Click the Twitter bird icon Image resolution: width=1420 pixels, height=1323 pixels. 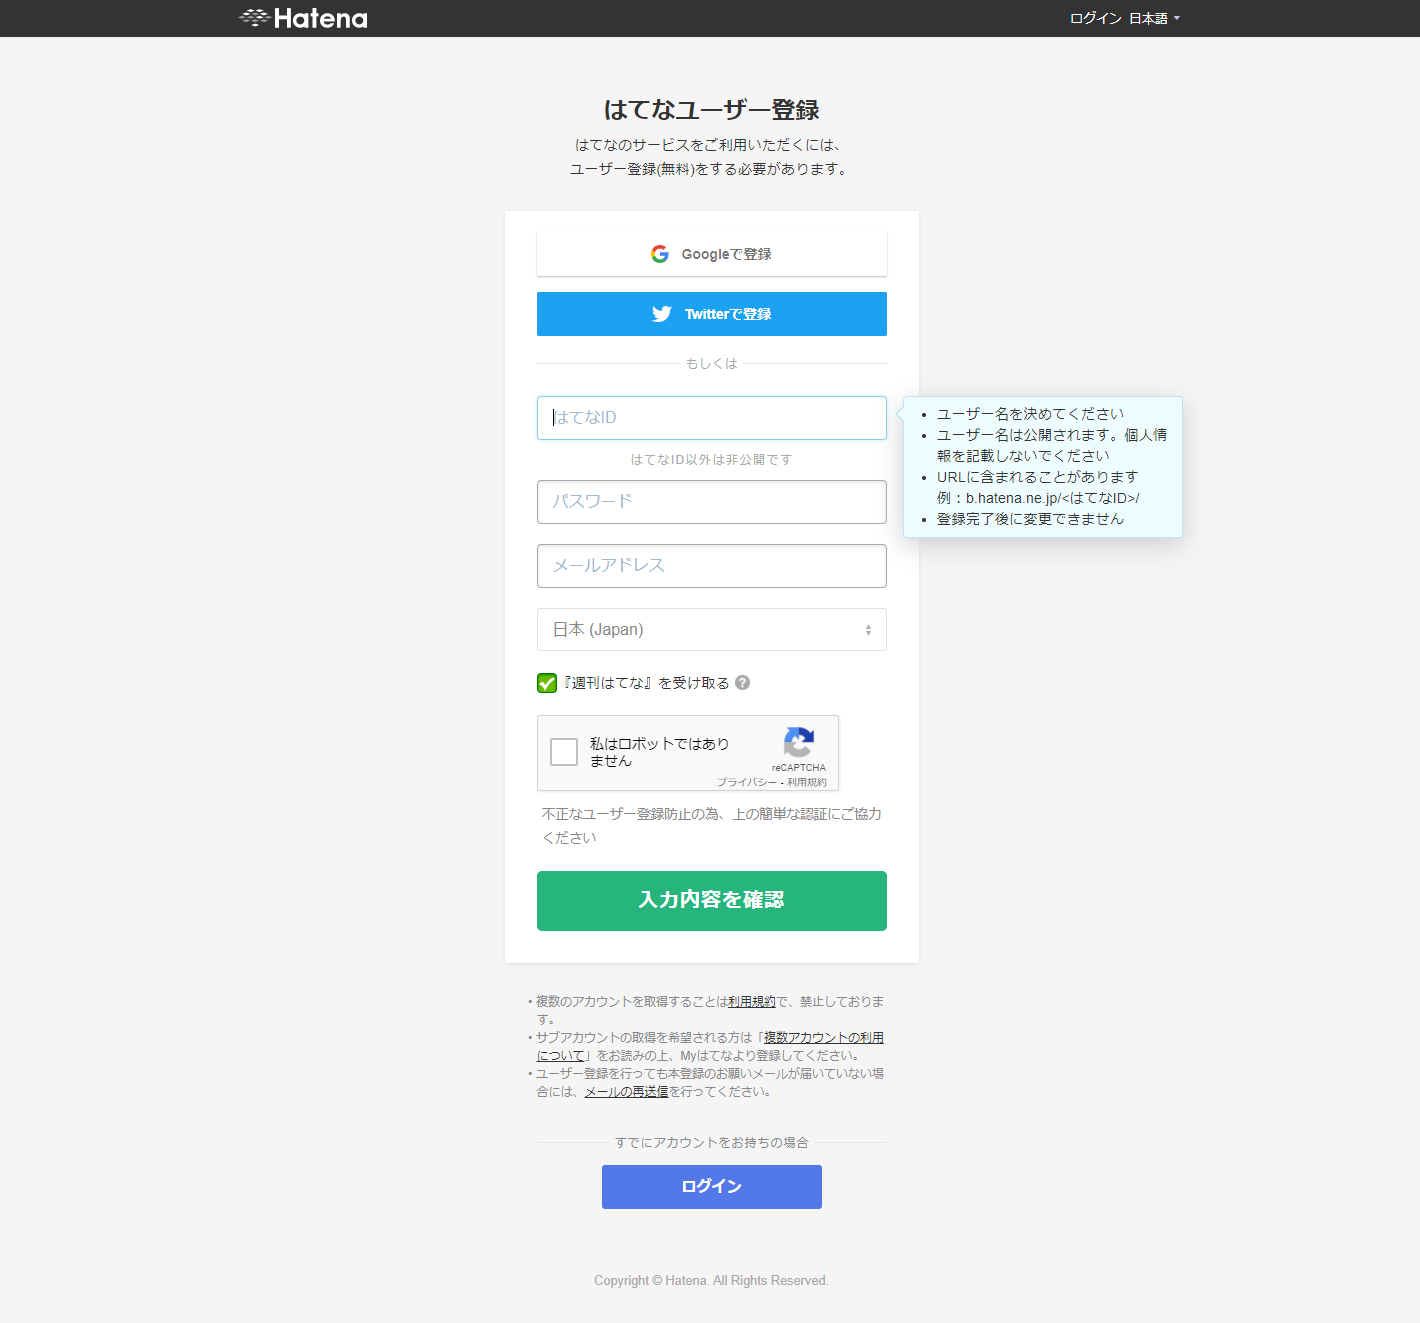(x=662, y=314)
